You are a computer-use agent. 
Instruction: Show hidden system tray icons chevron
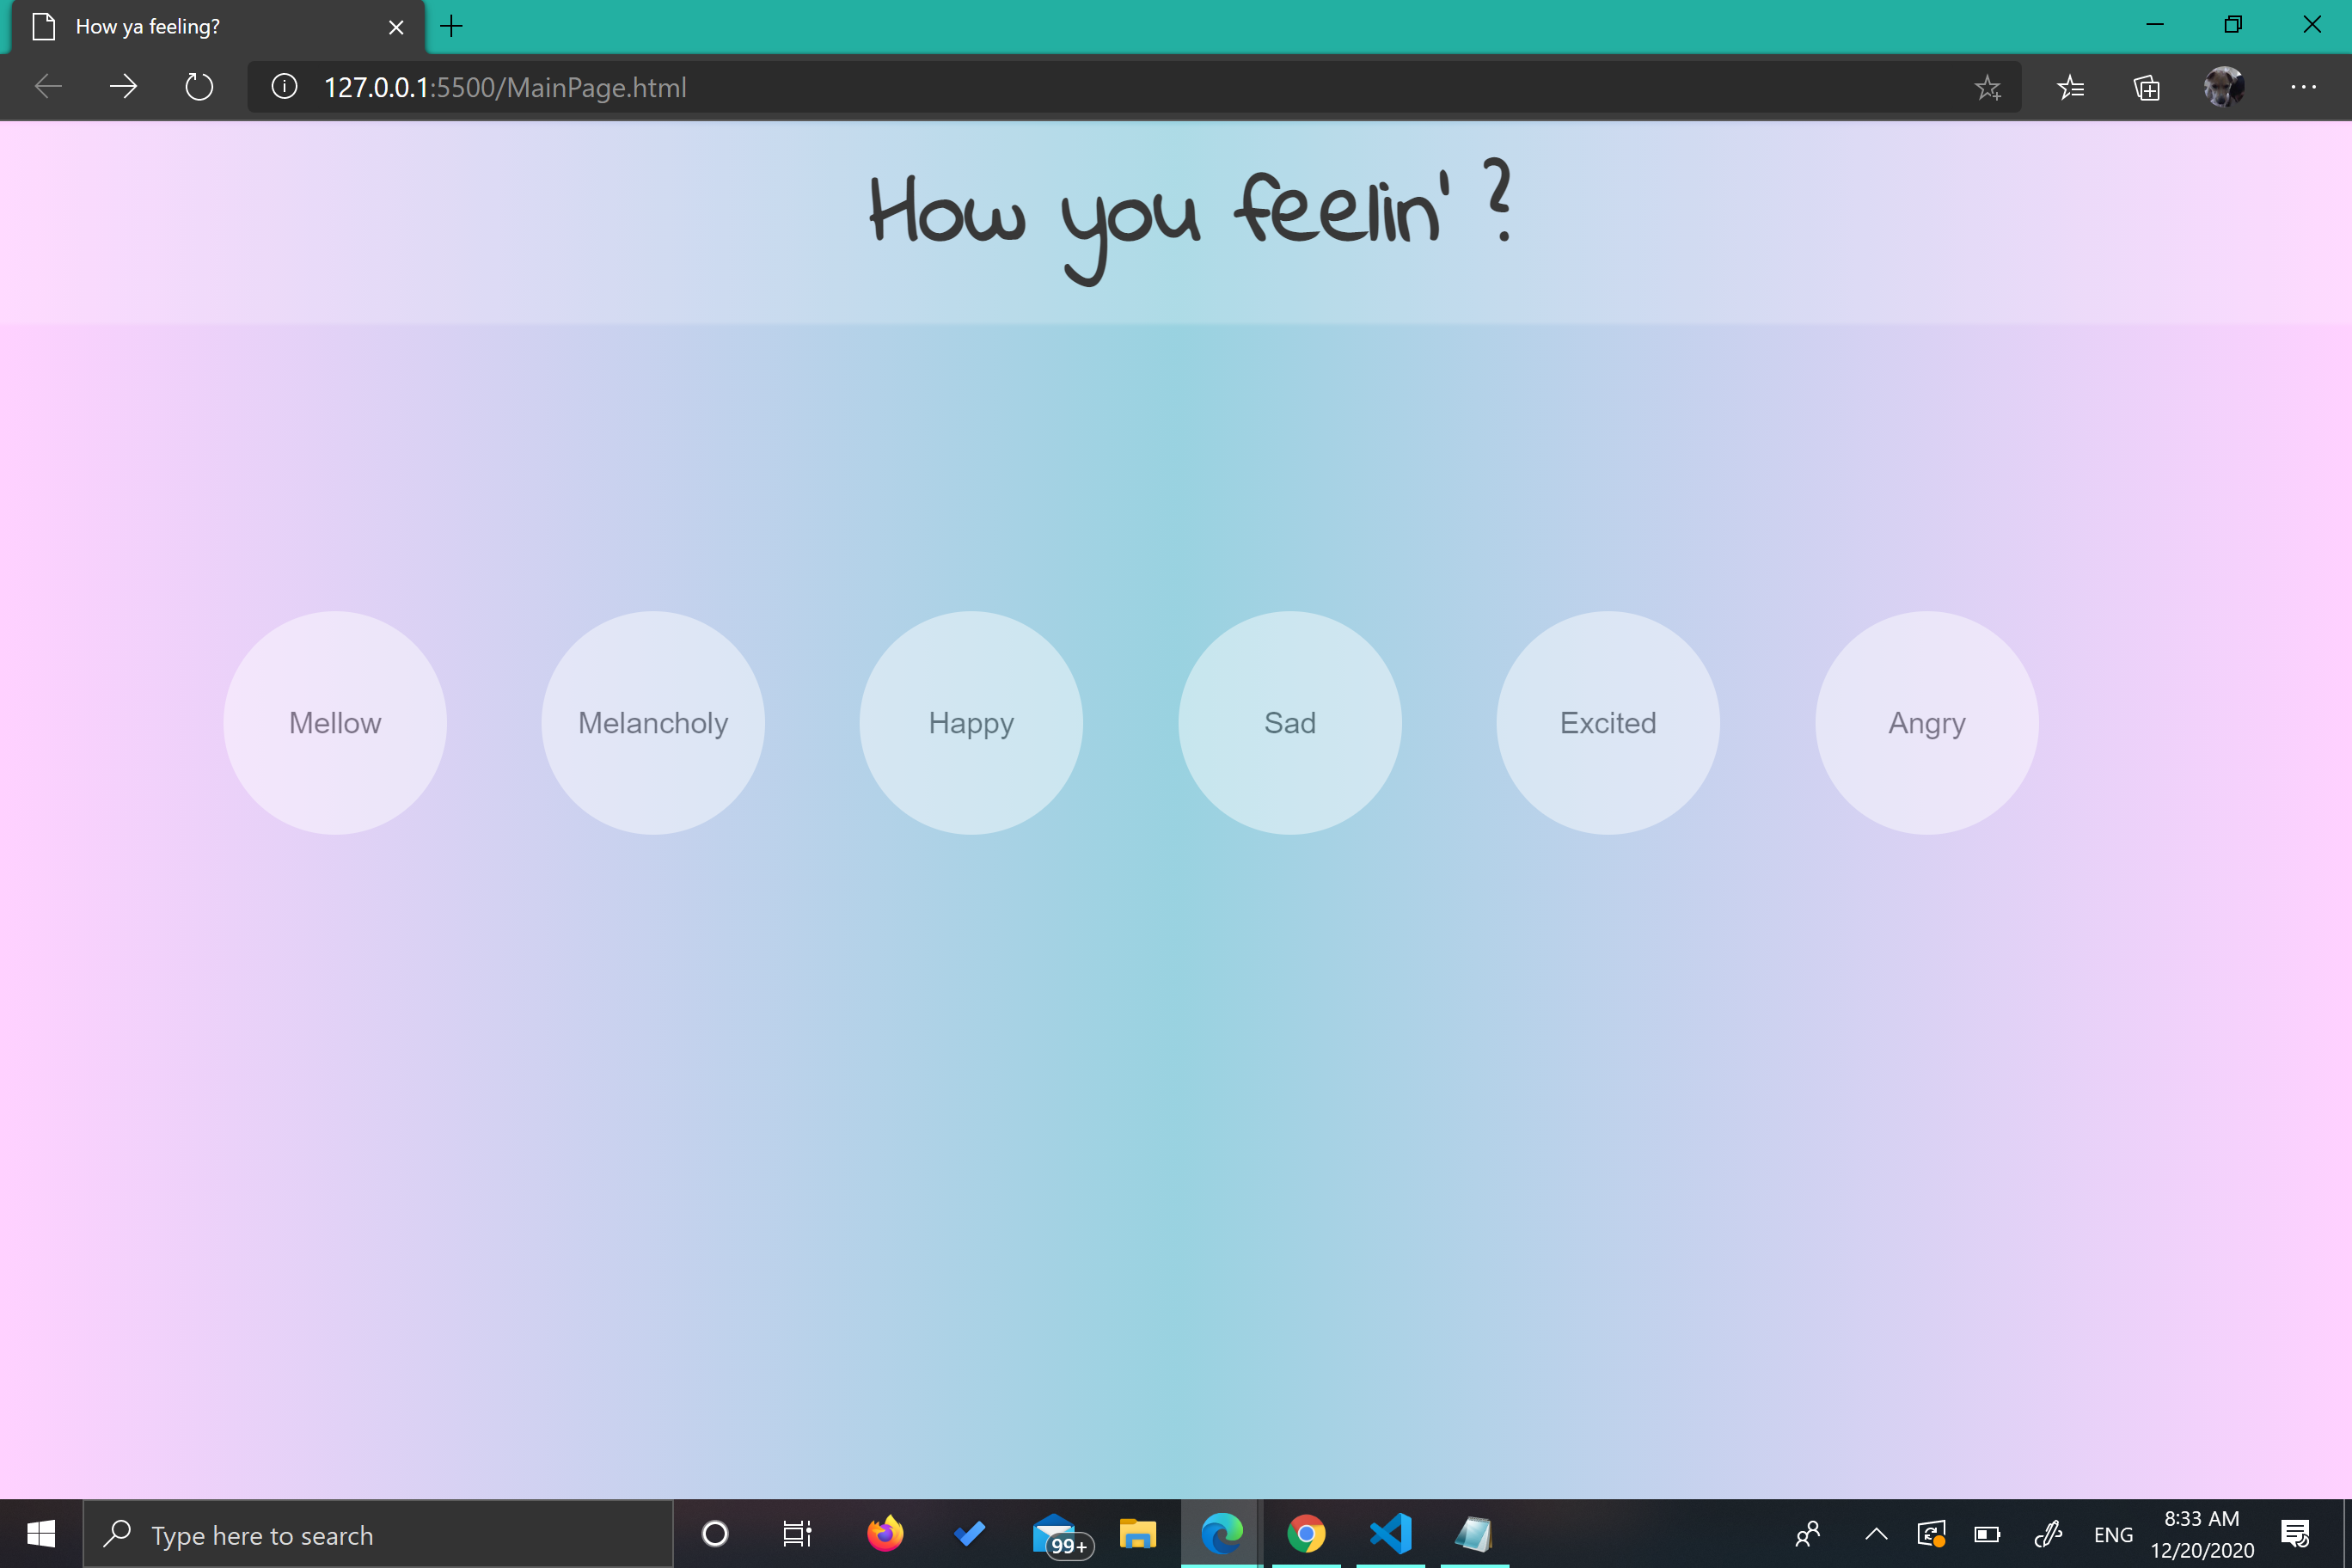tap(1876, 1533)
